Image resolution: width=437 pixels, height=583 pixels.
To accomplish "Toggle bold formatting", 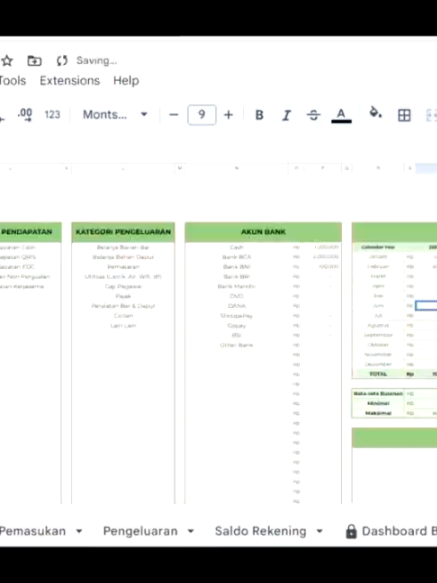I will click(259, 115).
